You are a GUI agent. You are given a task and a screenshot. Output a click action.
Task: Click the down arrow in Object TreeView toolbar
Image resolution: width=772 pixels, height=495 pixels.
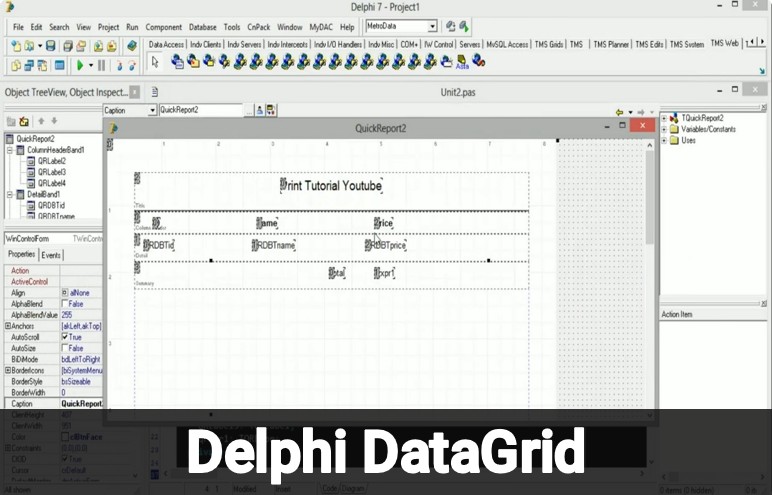pyautogui.click(x=54, y=121)
